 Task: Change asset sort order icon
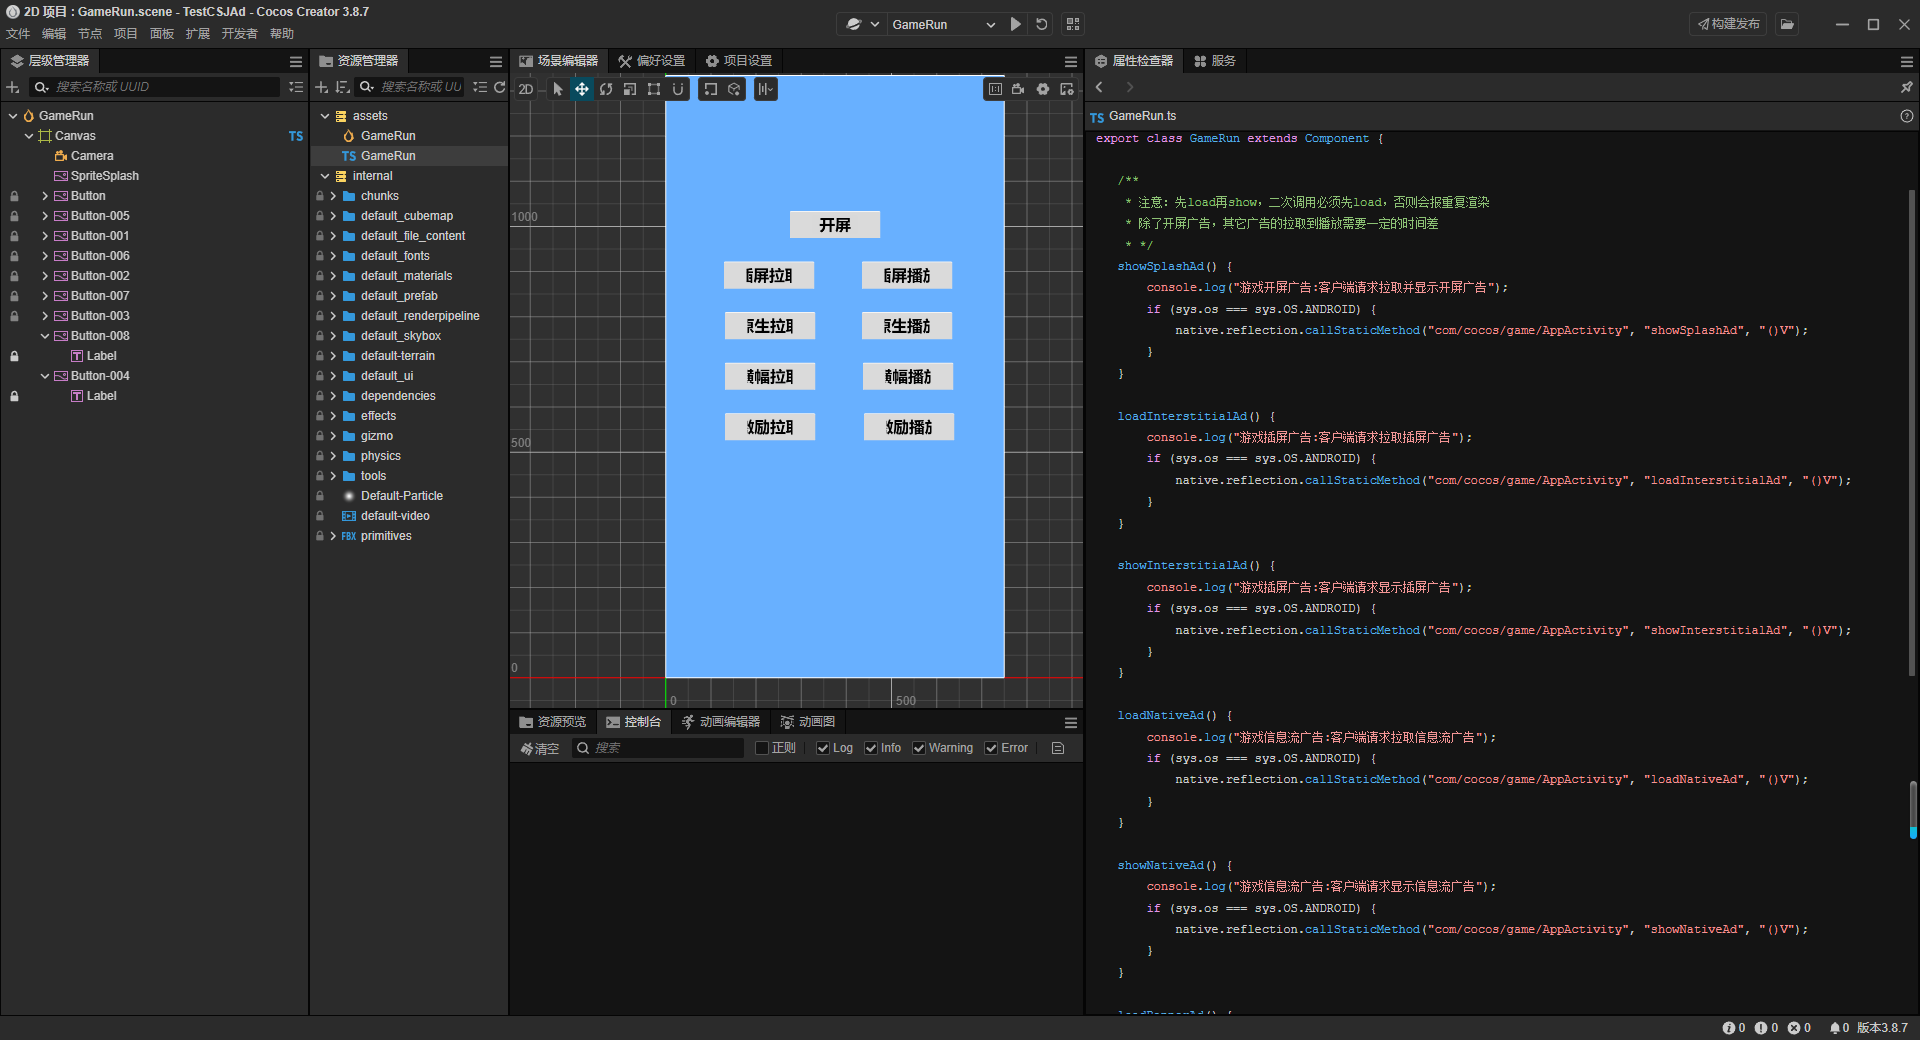(x=343, y=87)
